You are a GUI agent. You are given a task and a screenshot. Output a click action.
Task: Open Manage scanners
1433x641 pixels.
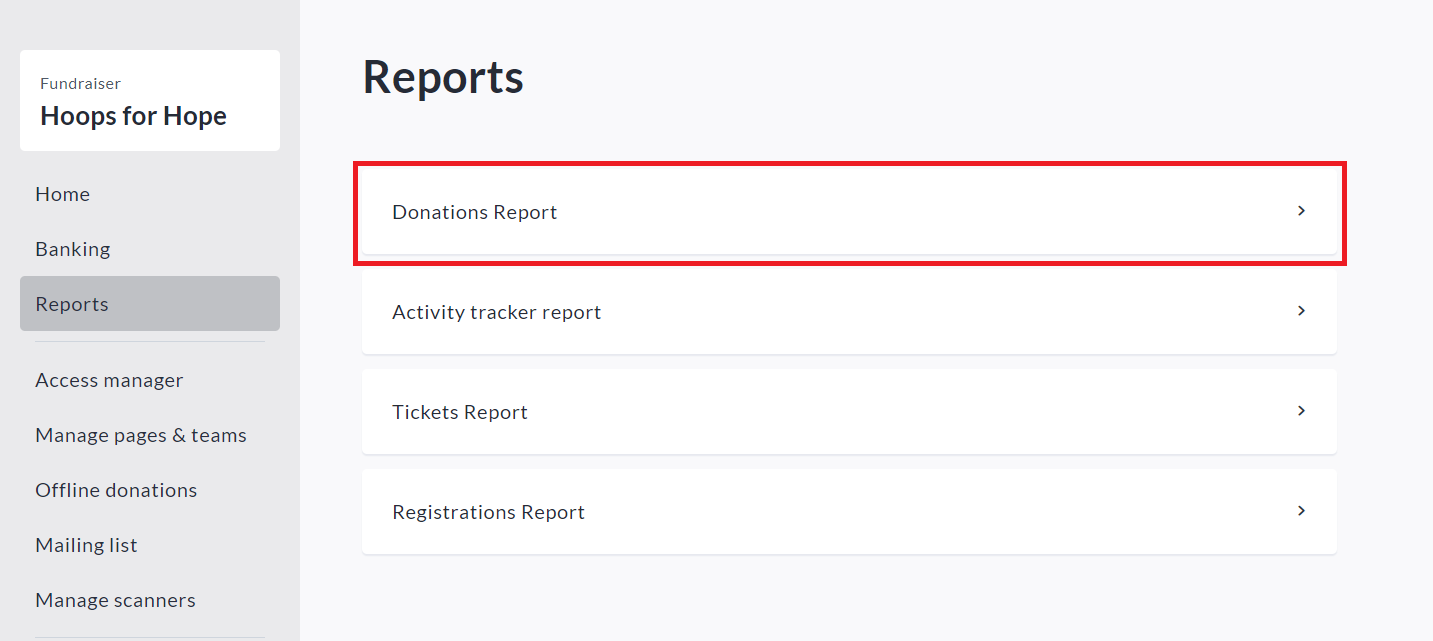tap(115, 600)
